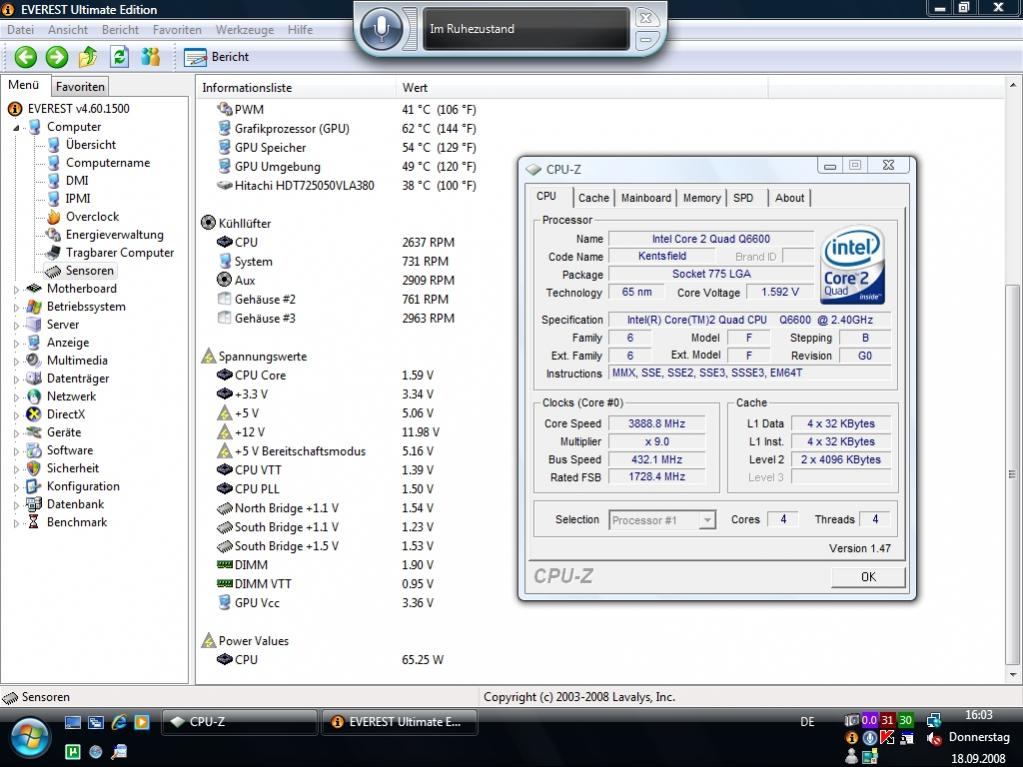The width and height of the screenshot is (1023, 767).
Task: Open Processor #1 selection dropdown in CPU-Z
Action: click(x=663, y=520)
